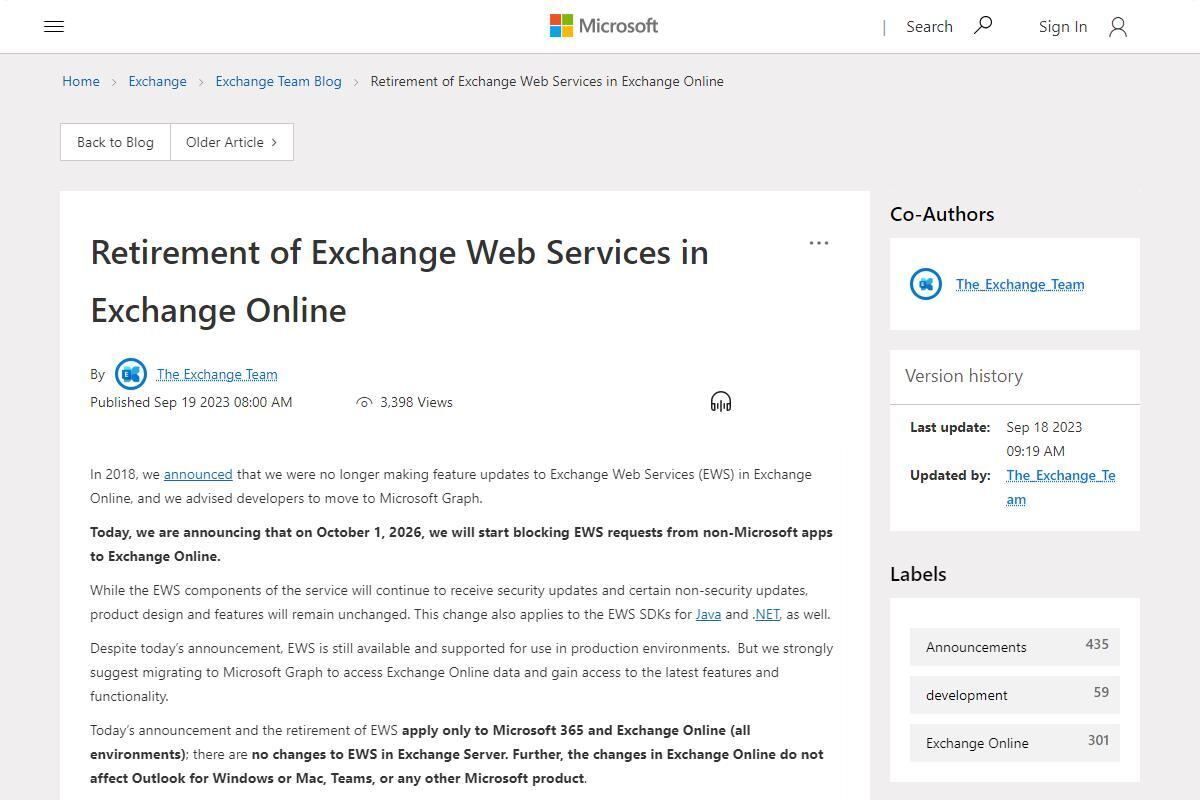The image size is (1200, 800).
Task: Click the Sign In link
Action: tap(1063, 27)
